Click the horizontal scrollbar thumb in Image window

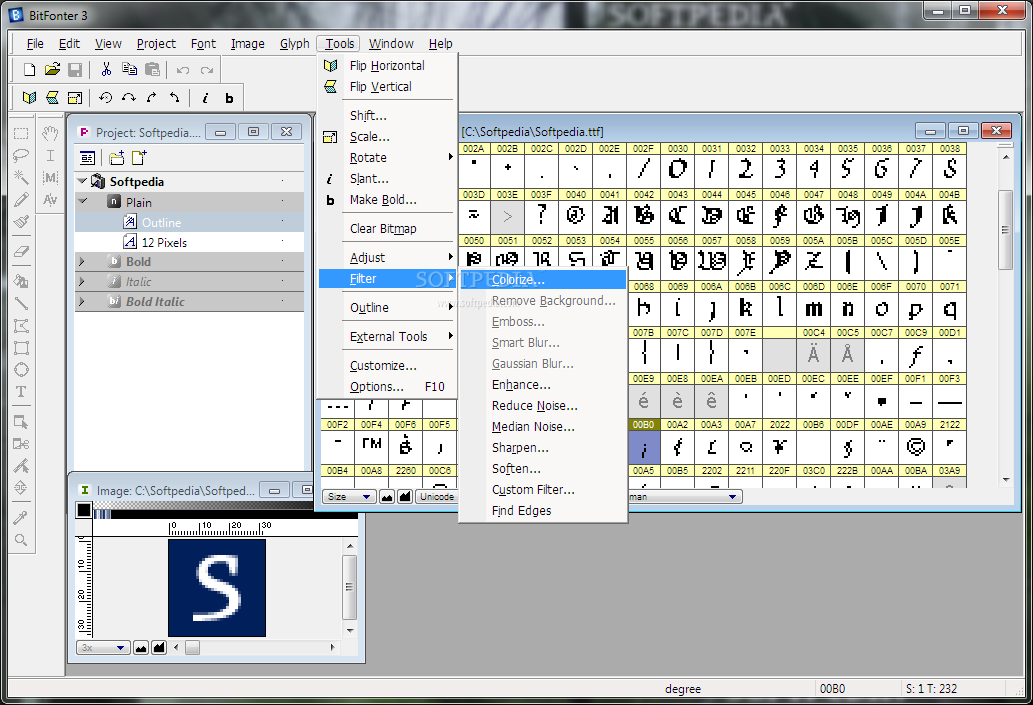point(192,648)
